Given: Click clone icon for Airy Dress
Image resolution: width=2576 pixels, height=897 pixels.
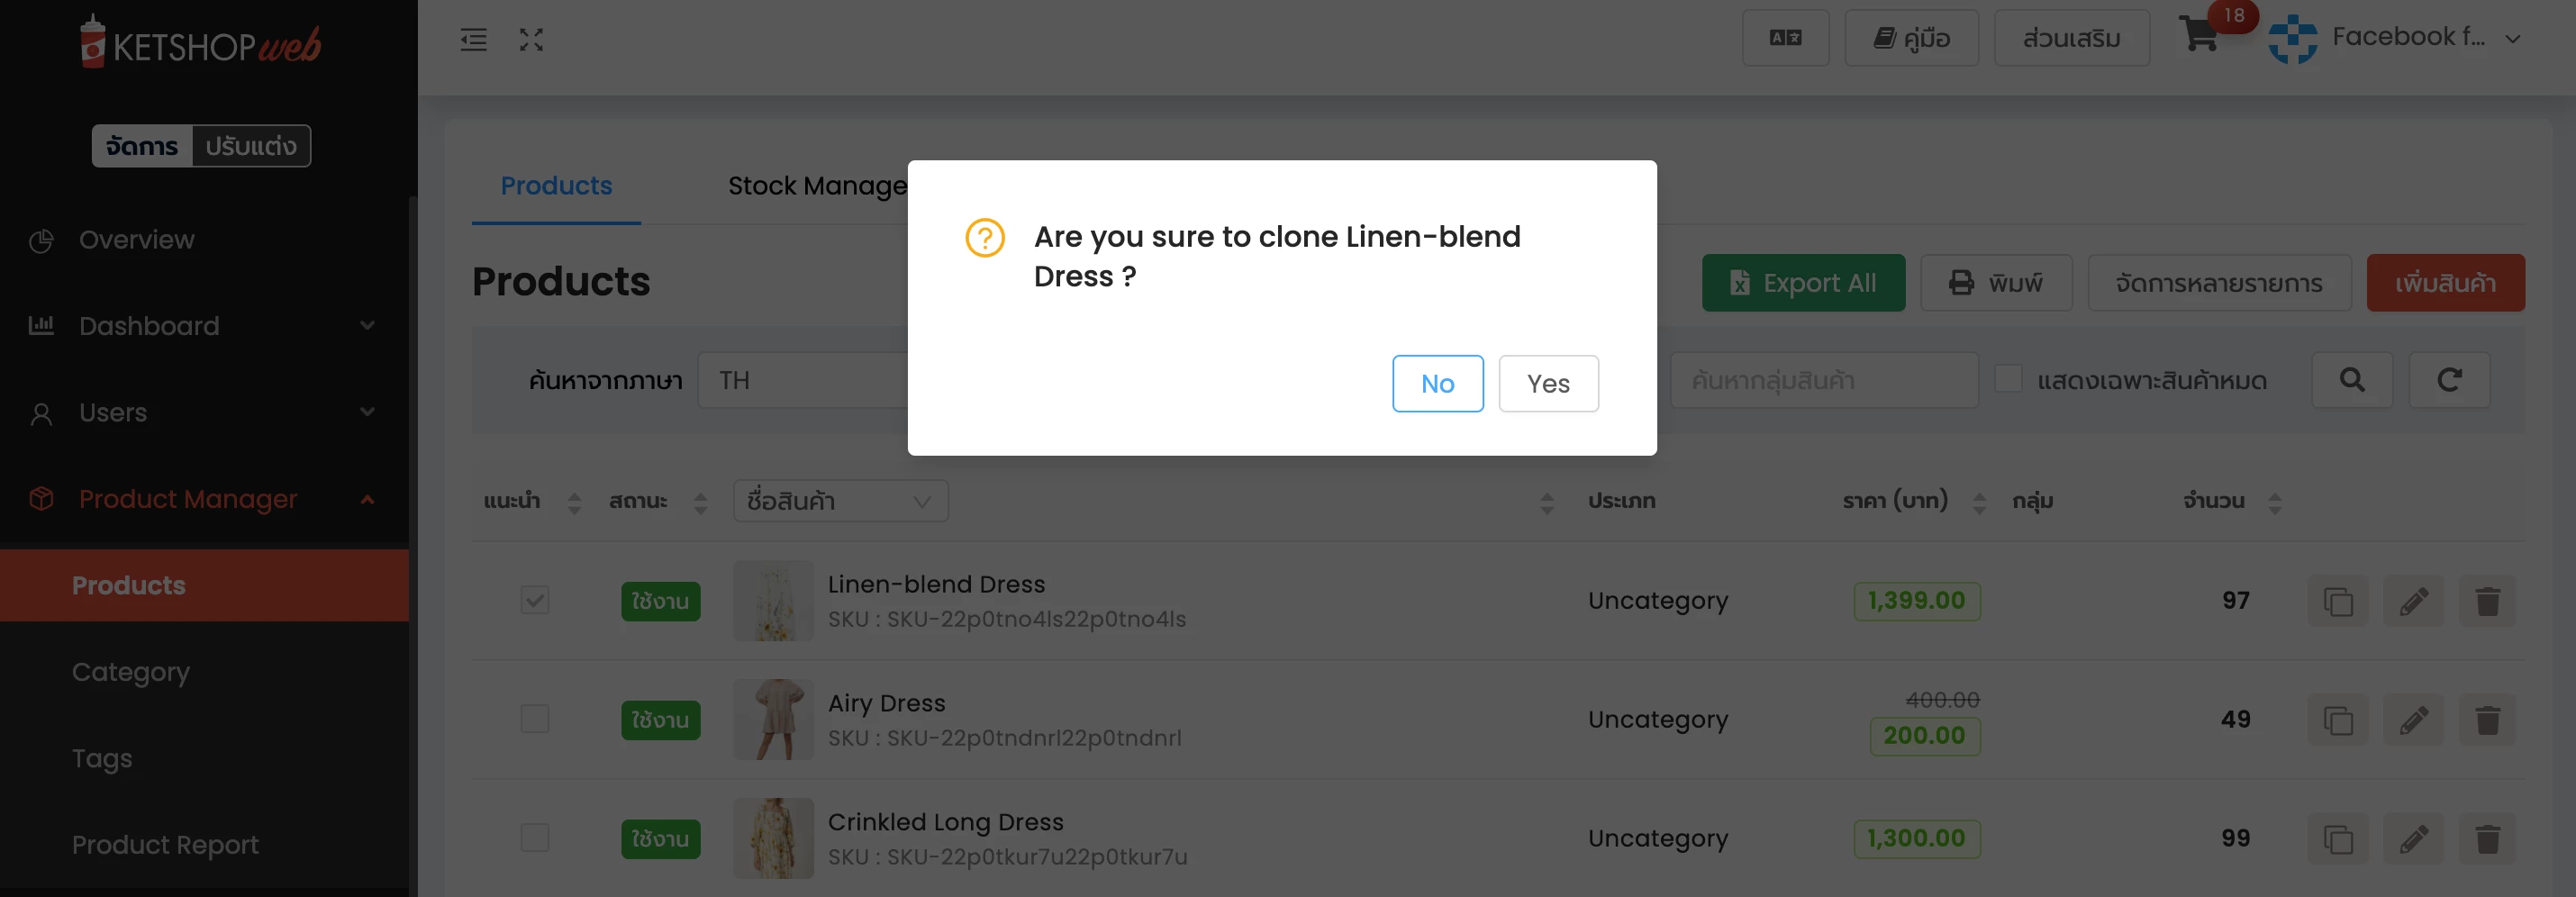Looking at the screenshot, I should point(2338,720).
